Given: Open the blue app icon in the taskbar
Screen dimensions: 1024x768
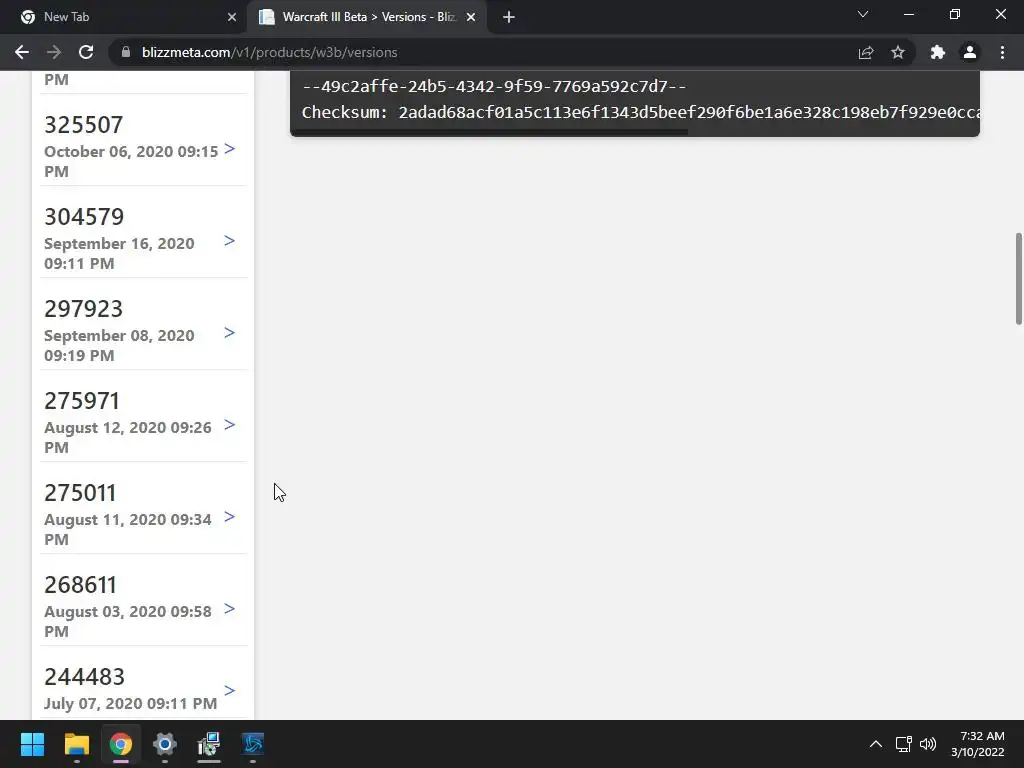Looking at the screenshot, I should tap(253, 744).
